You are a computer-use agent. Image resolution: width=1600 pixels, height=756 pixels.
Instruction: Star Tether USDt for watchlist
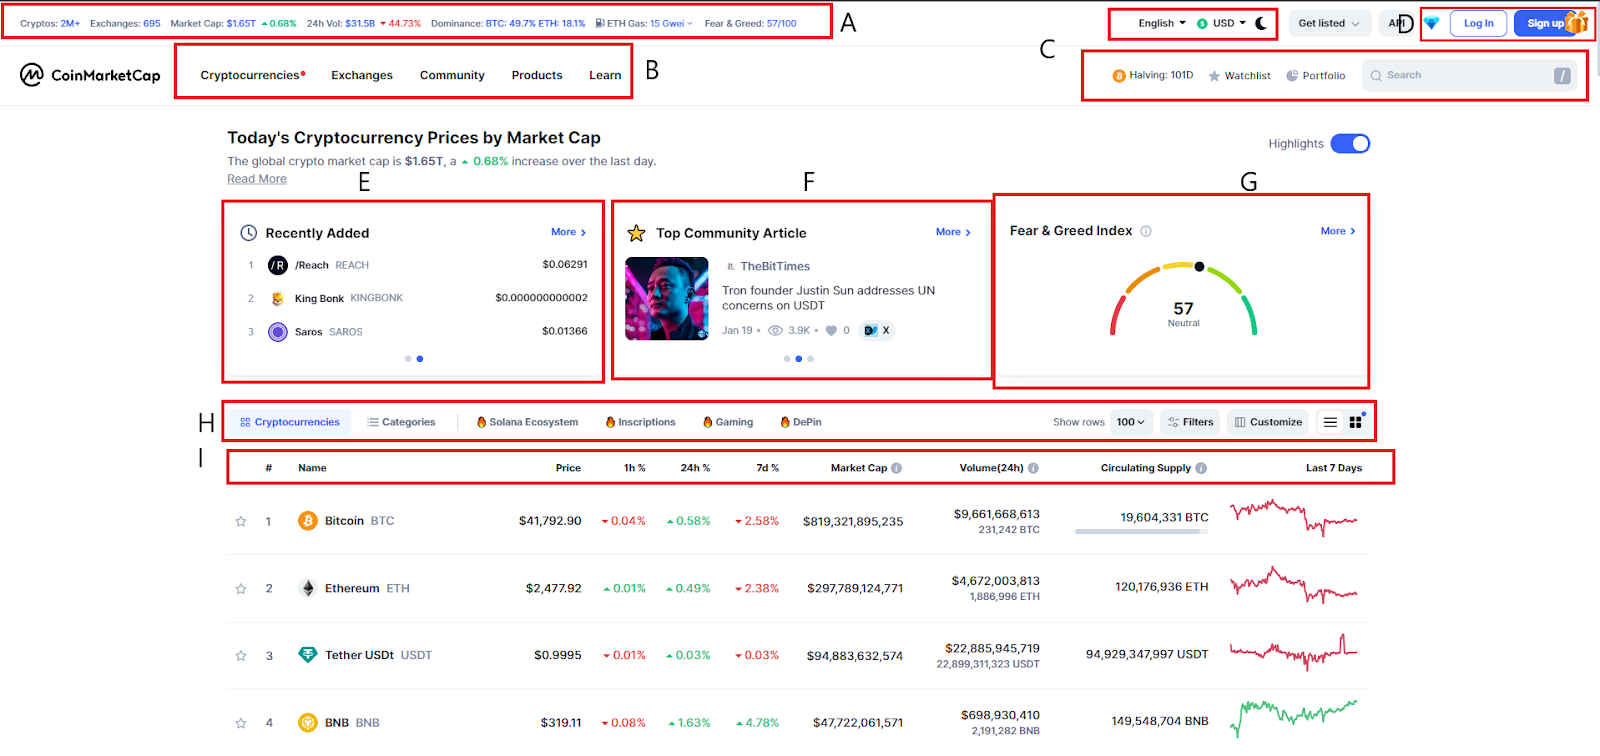[x=241, y=656]
